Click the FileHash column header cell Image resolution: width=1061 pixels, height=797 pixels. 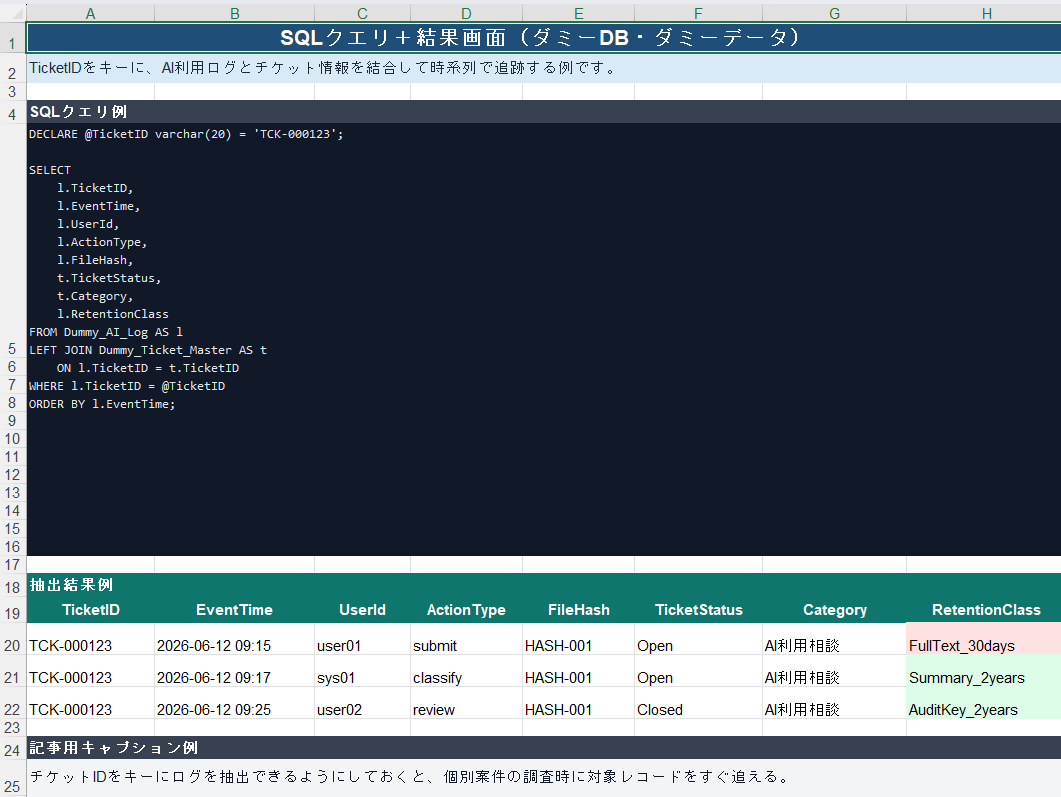coord(579,610)
